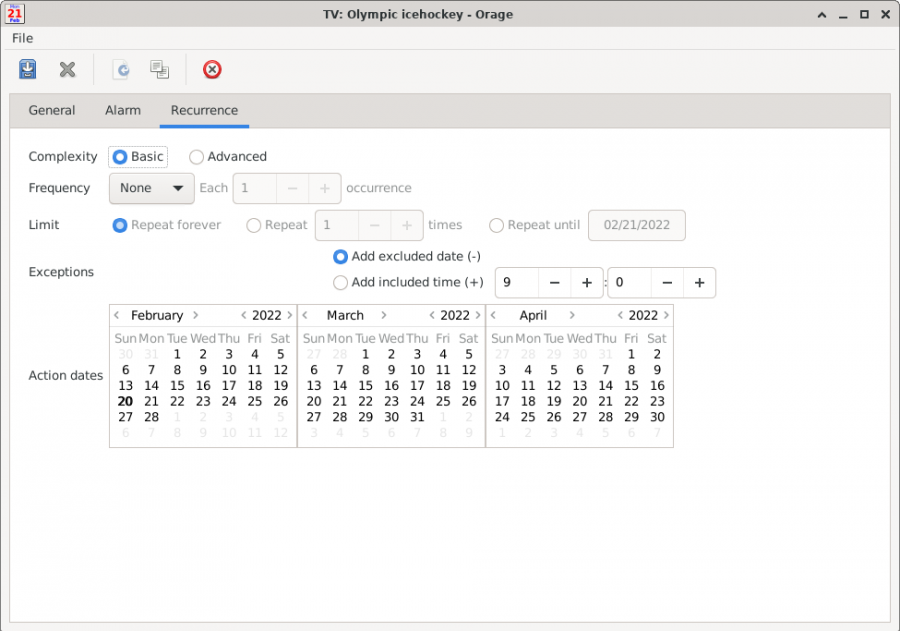Viewport: 900px width, 631px height.
Task: Select February 28 in the calendar
Action: pos(151,417)
